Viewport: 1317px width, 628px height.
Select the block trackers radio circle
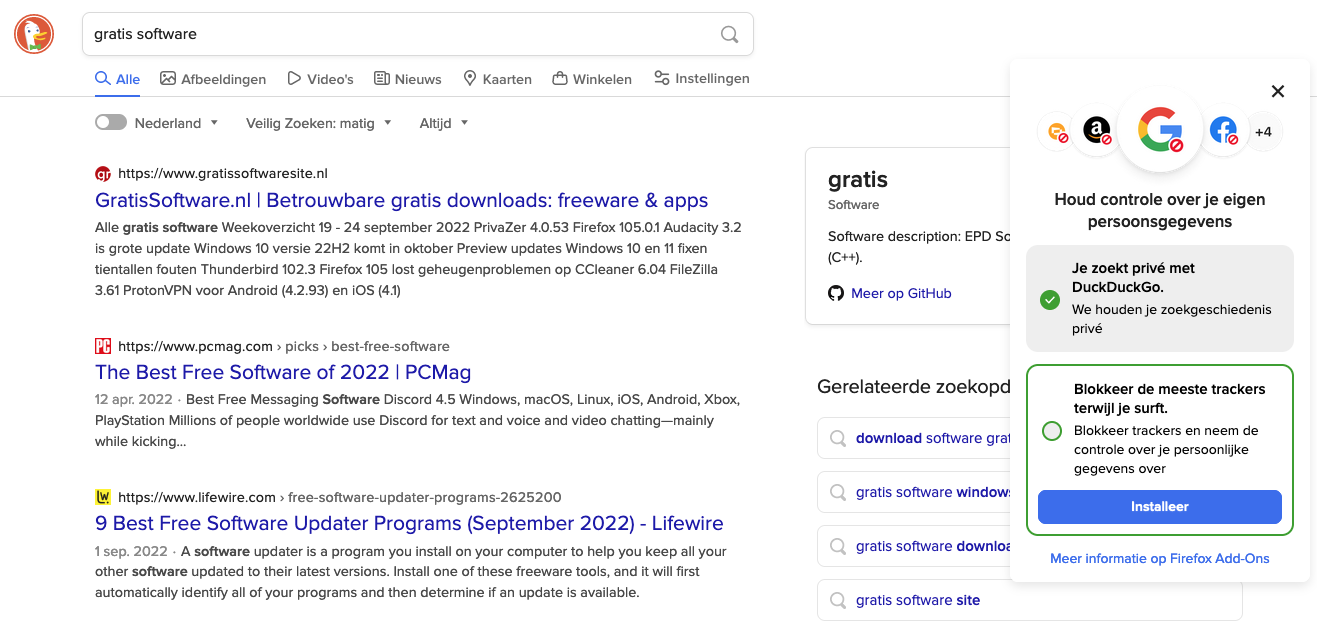[1051, 431]
